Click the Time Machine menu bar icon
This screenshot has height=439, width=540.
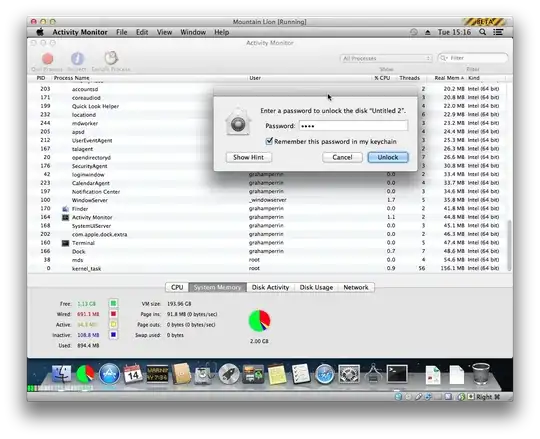(414, 32)
